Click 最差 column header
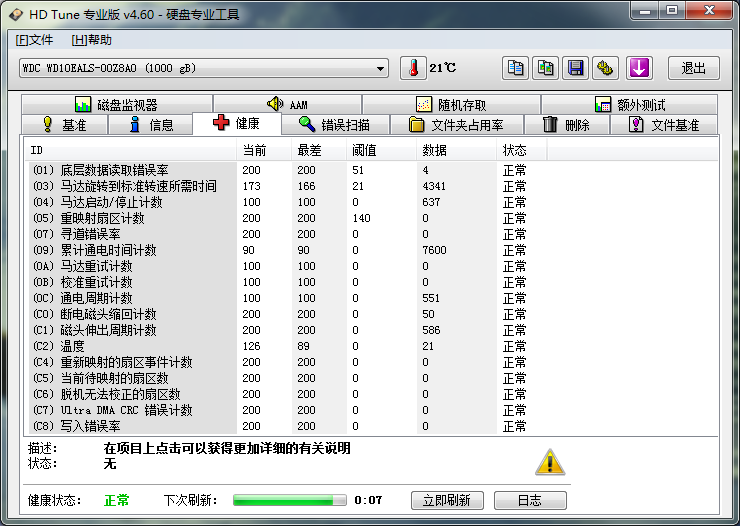The height and width of the screenshot is (526, 740). pos(319,150)
